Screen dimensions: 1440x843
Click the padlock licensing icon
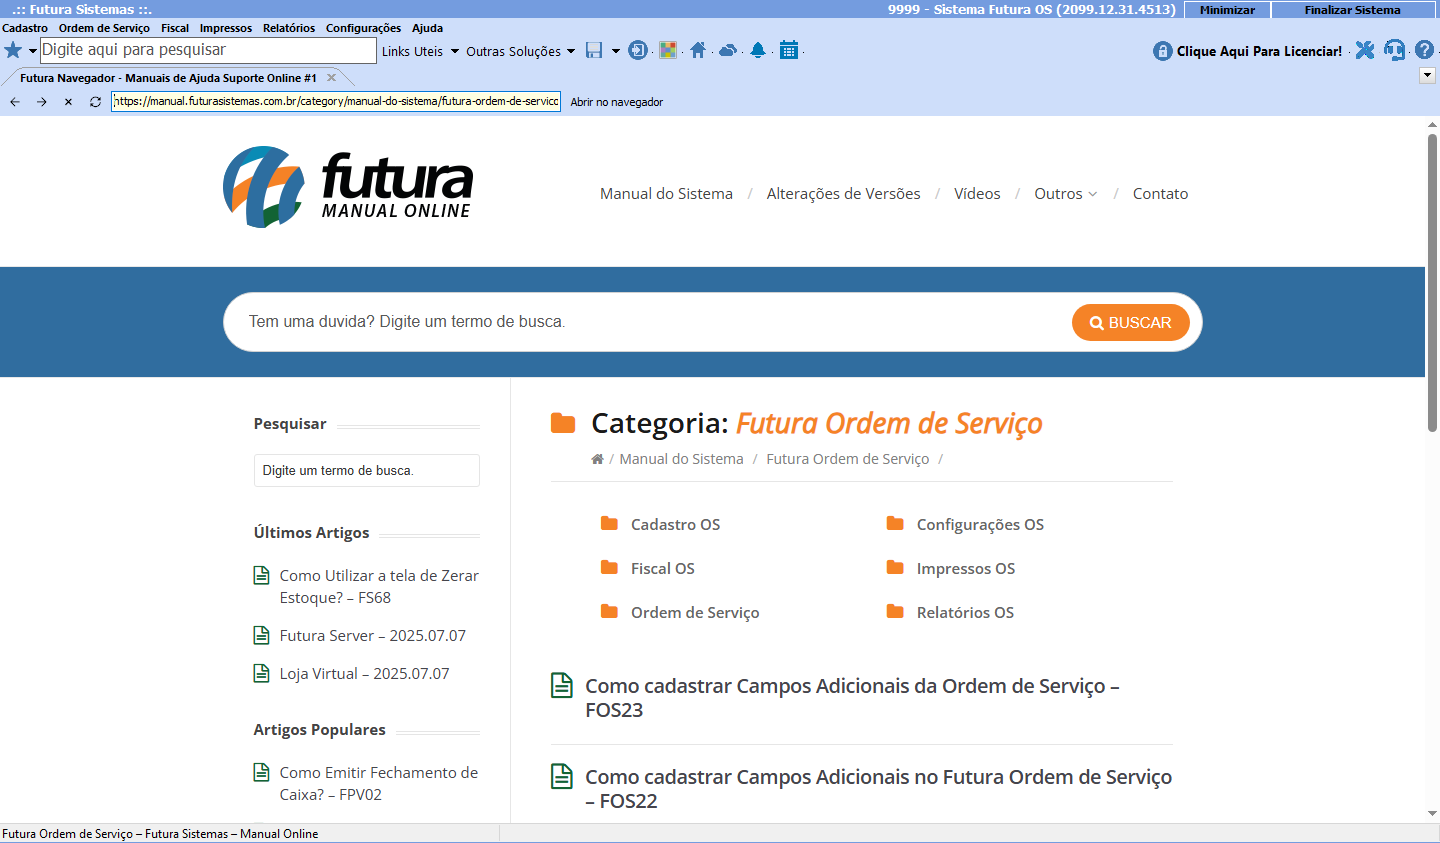pos(1162,51)
